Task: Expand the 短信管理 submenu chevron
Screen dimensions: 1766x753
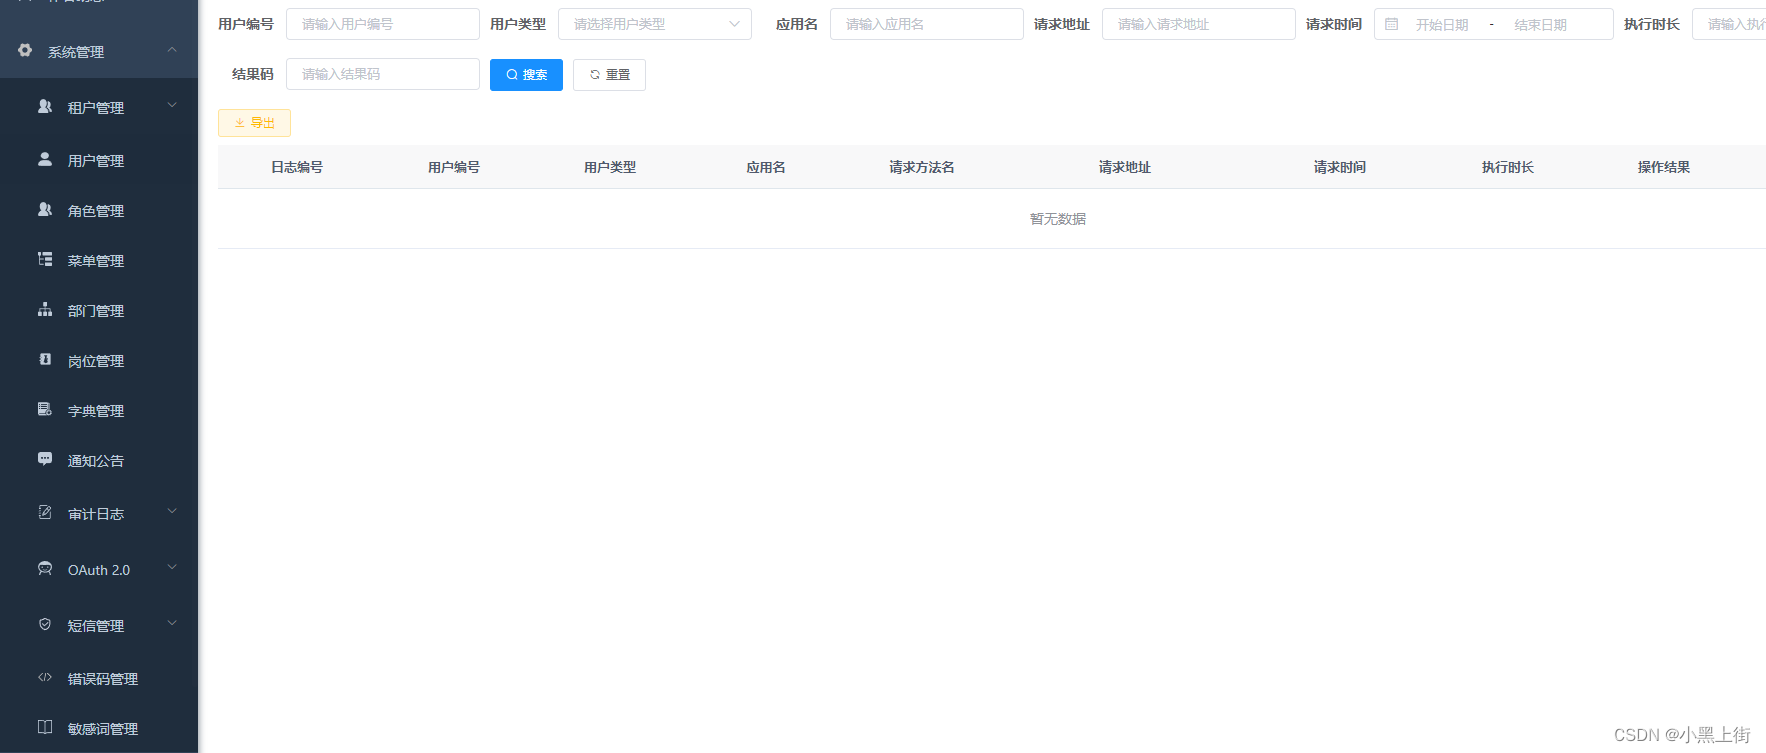Action: [172, 623]
